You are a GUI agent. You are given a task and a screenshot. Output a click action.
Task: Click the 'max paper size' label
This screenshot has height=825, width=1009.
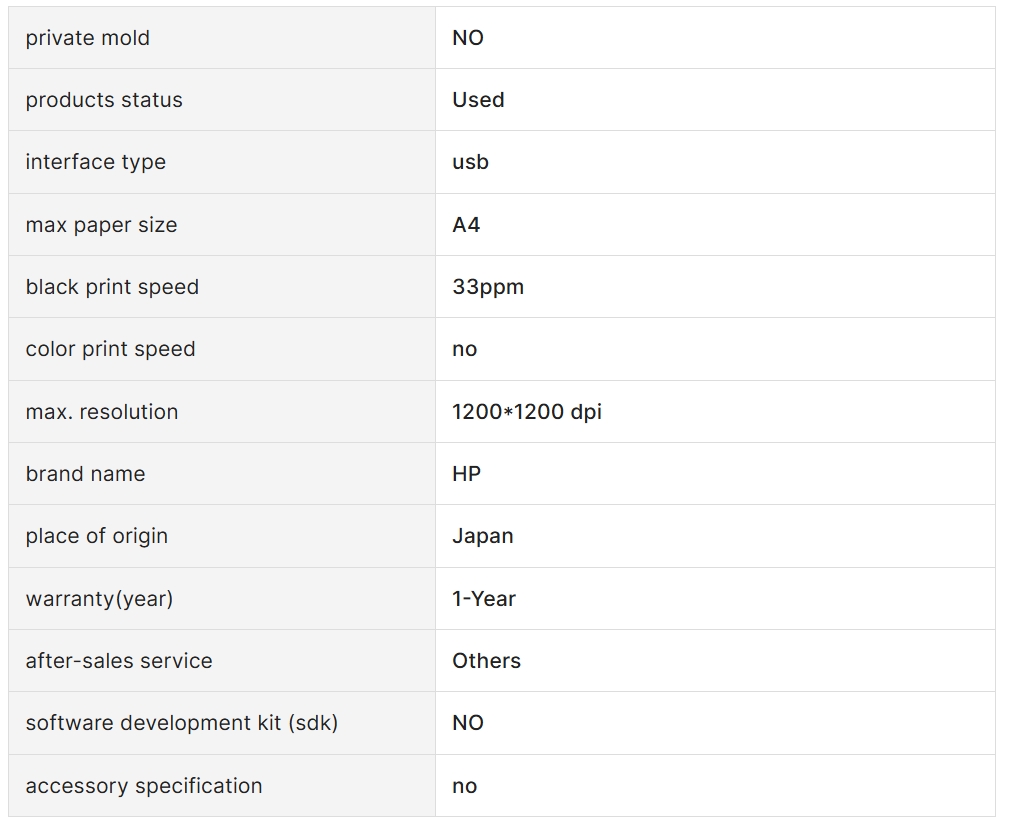tap(101, 225)
